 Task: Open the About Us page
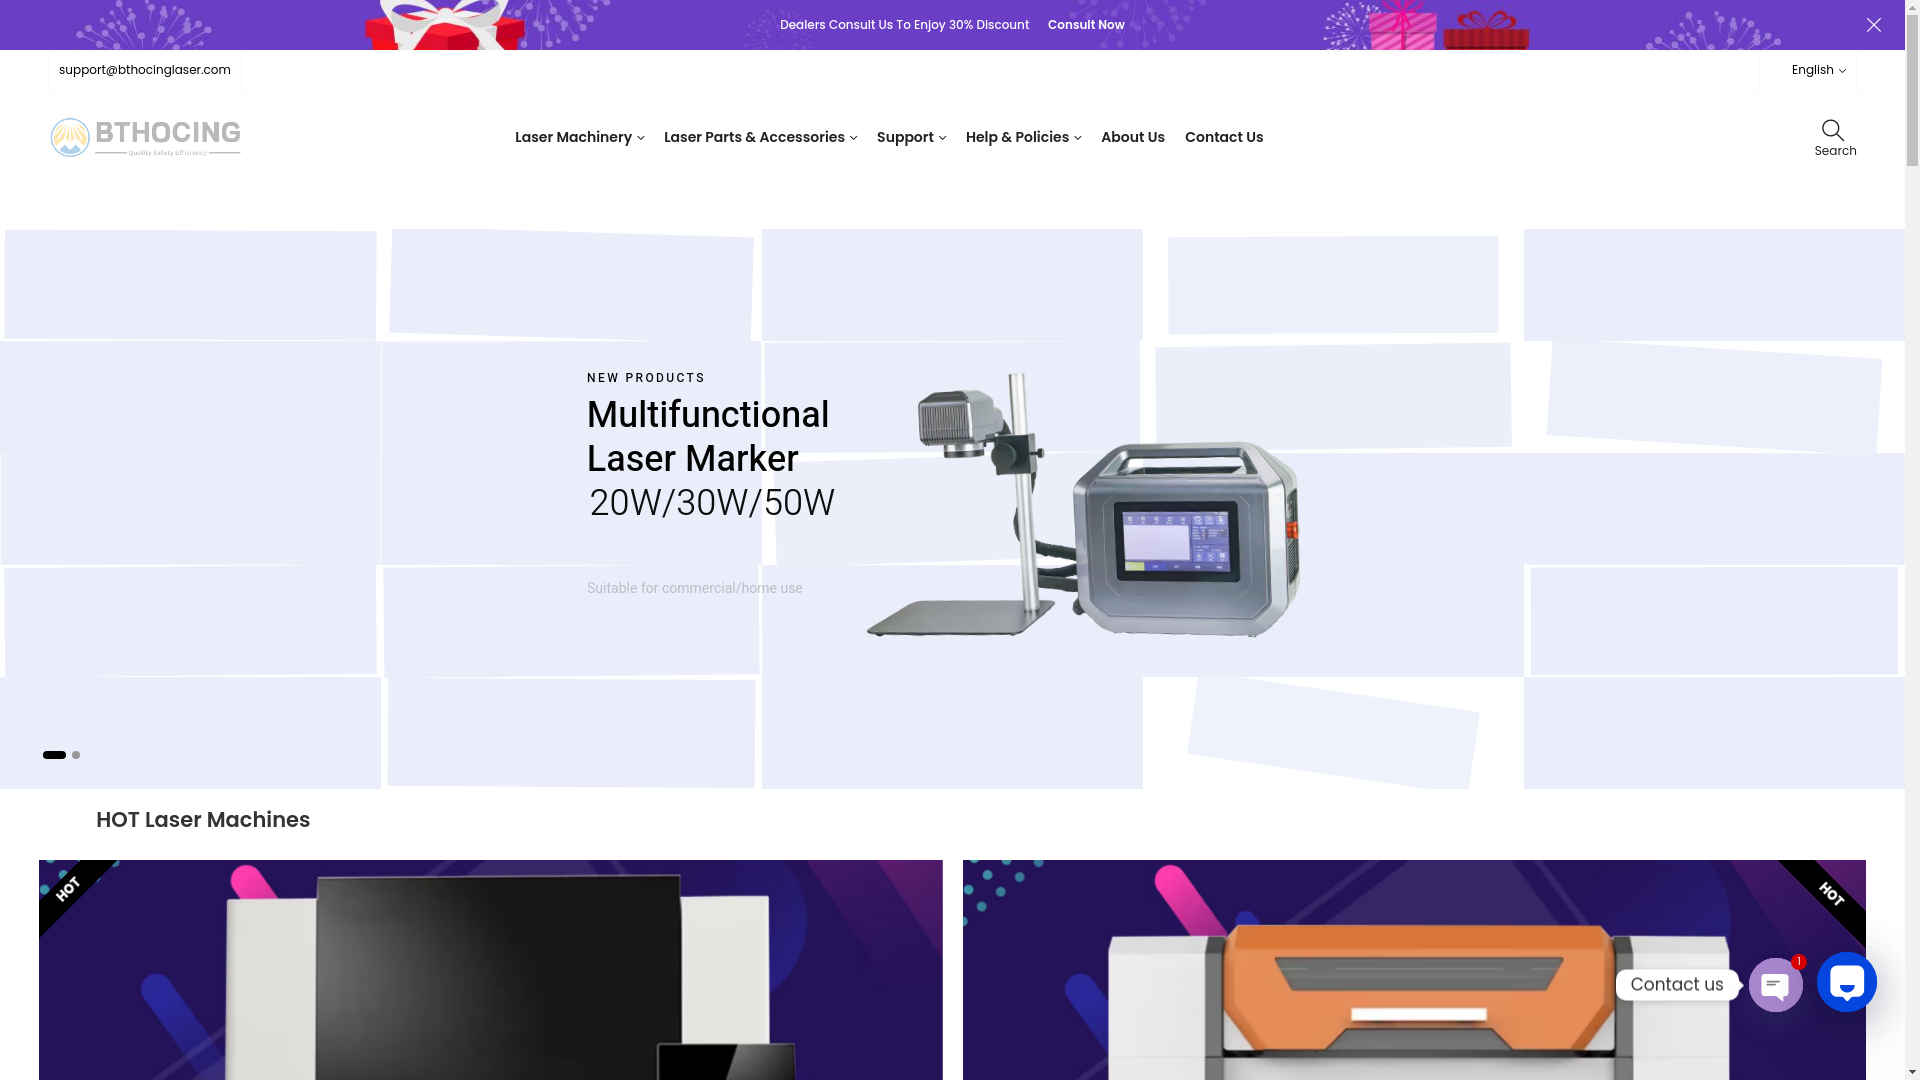1132,137
